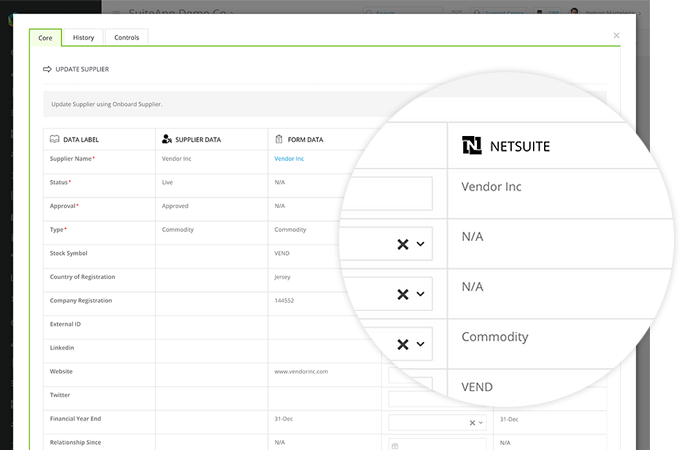Click the arrow icon beside Update Supplier
Viewport: 683px width, 450px height.
point(47,69)
